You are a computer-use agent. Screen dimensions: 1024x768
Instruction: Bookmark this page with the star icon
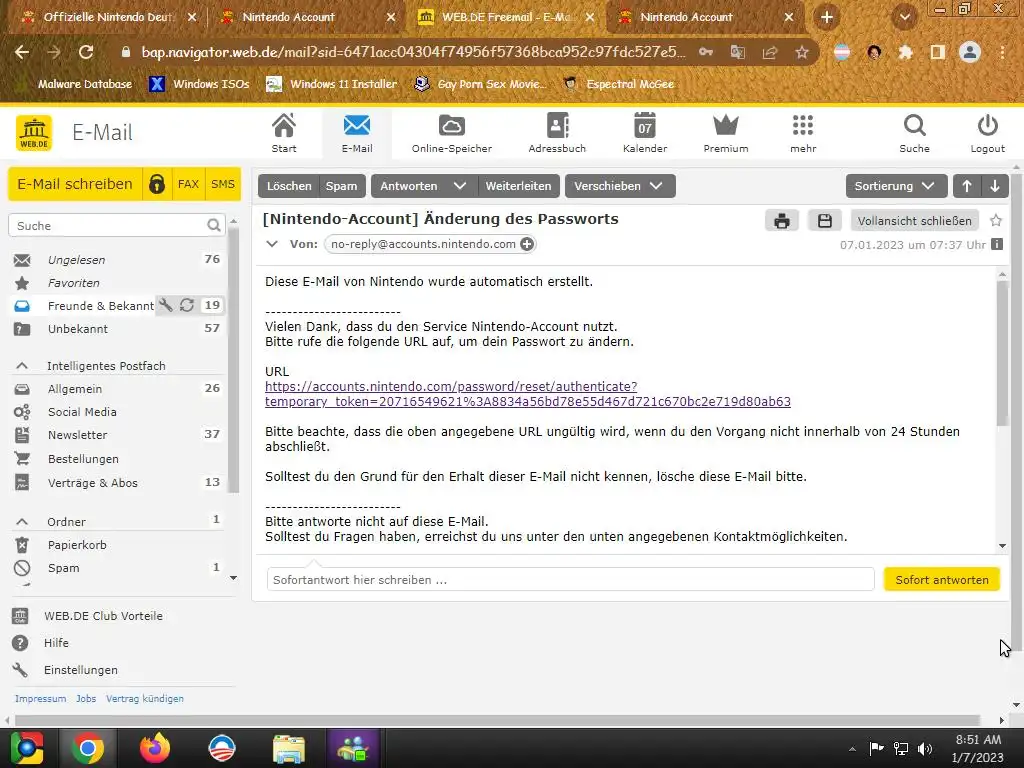pyautogui.click(x=802, y=52)
